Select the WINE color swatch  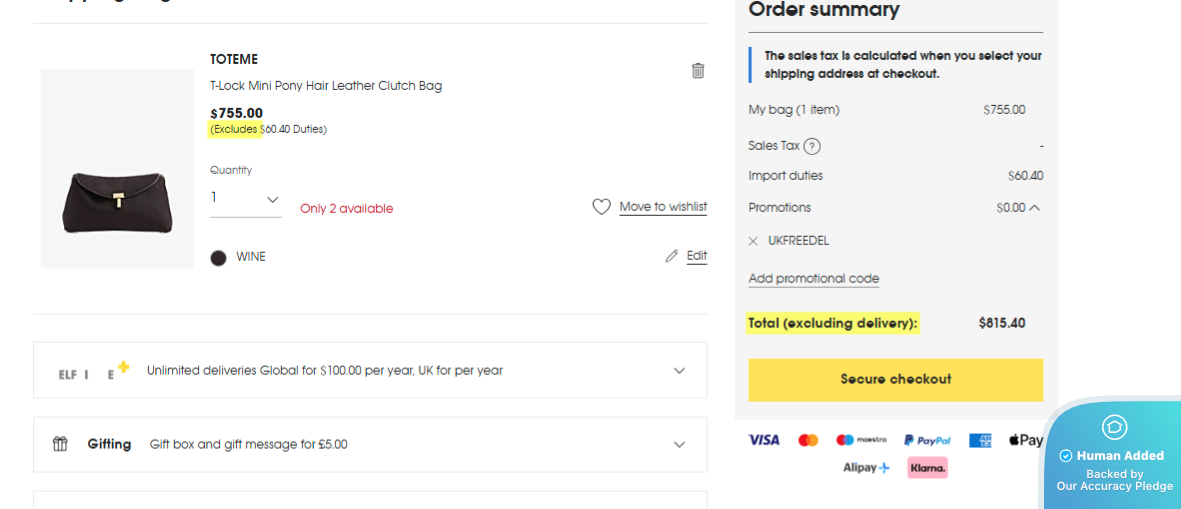218,258
